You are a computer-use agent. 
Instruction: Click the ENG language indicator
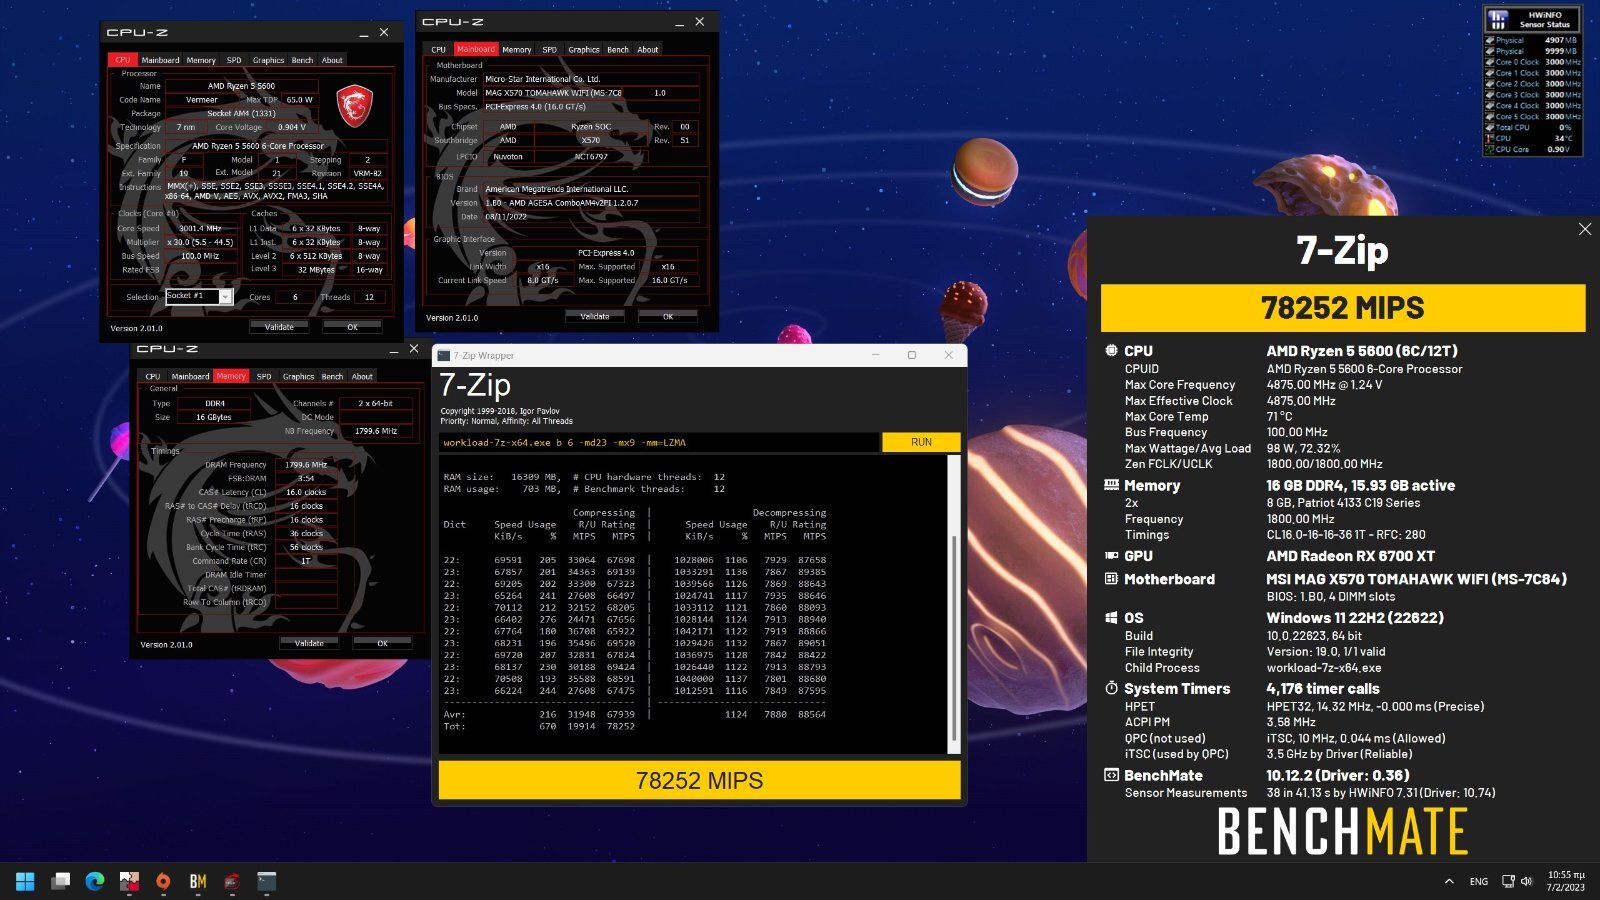tap(1479, 881)
